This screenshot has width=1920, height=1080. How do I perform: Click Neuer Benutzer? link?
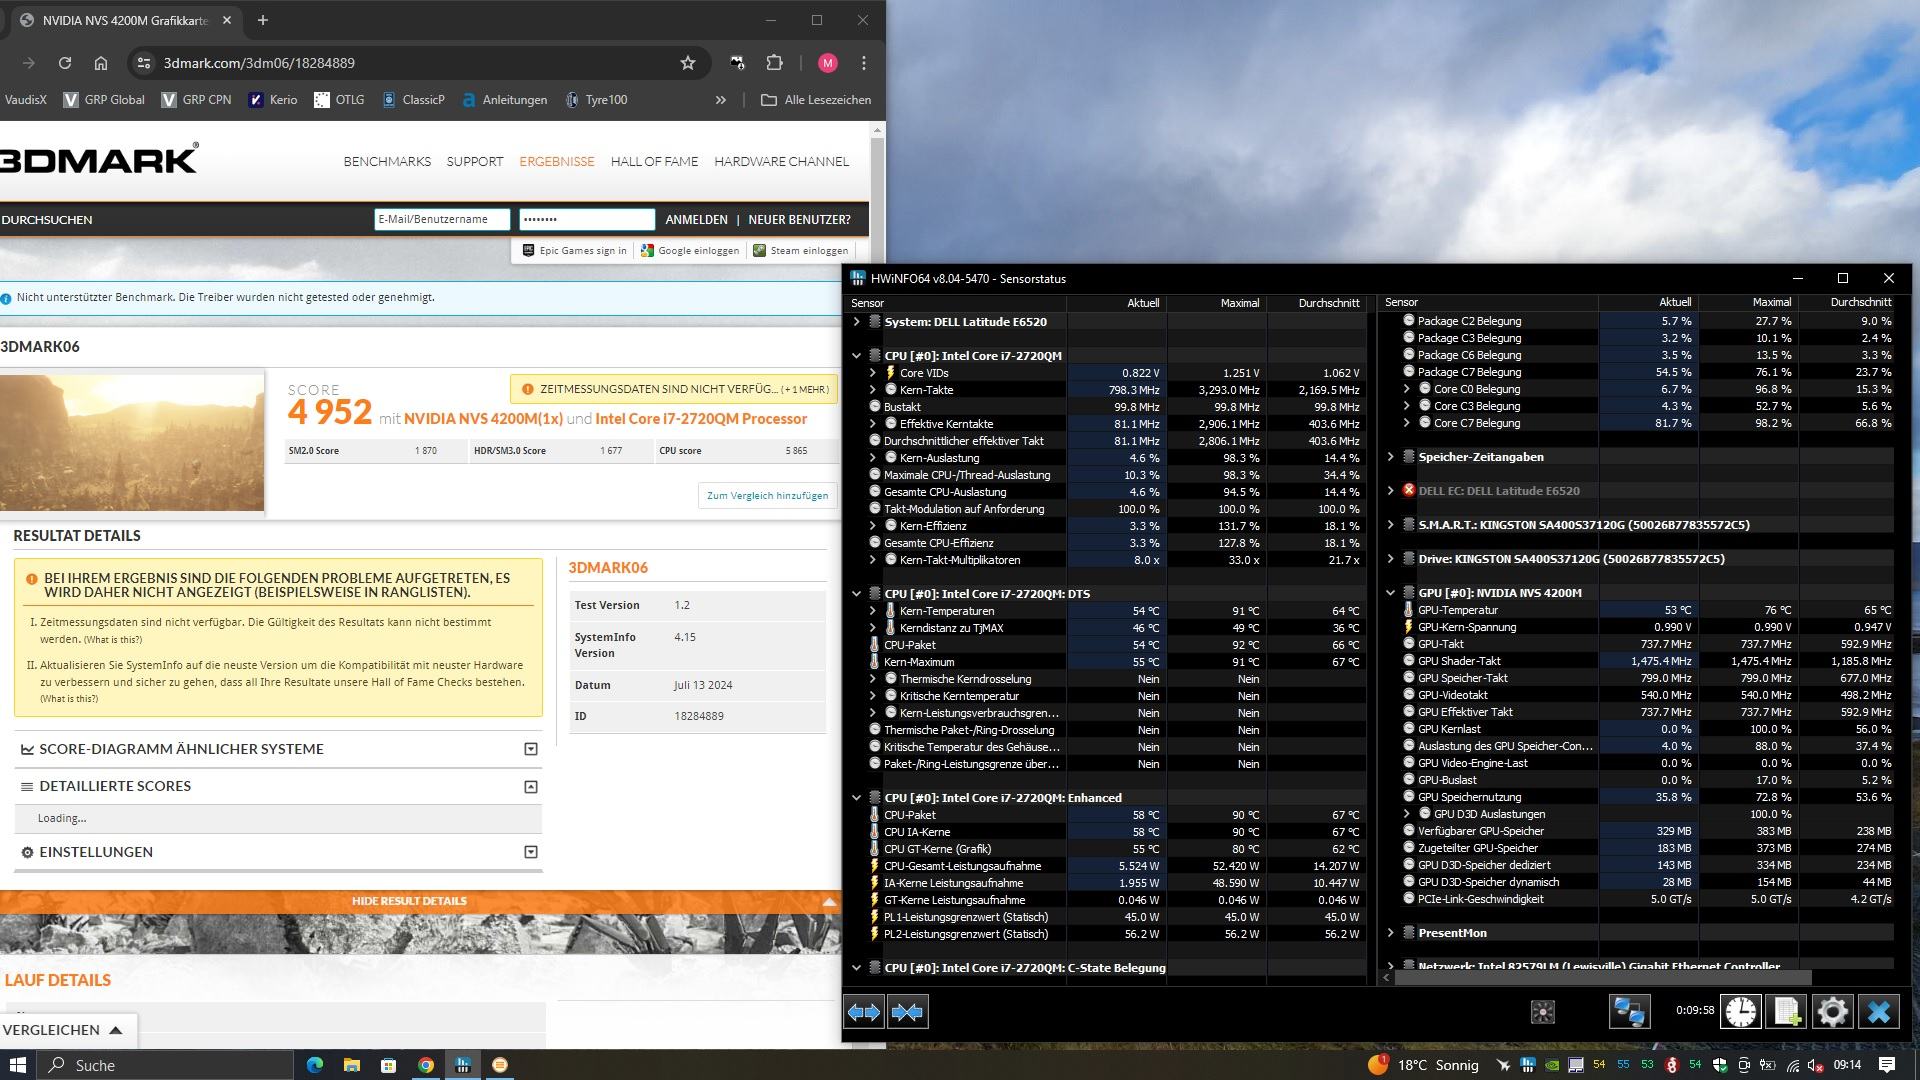[799, 220]
